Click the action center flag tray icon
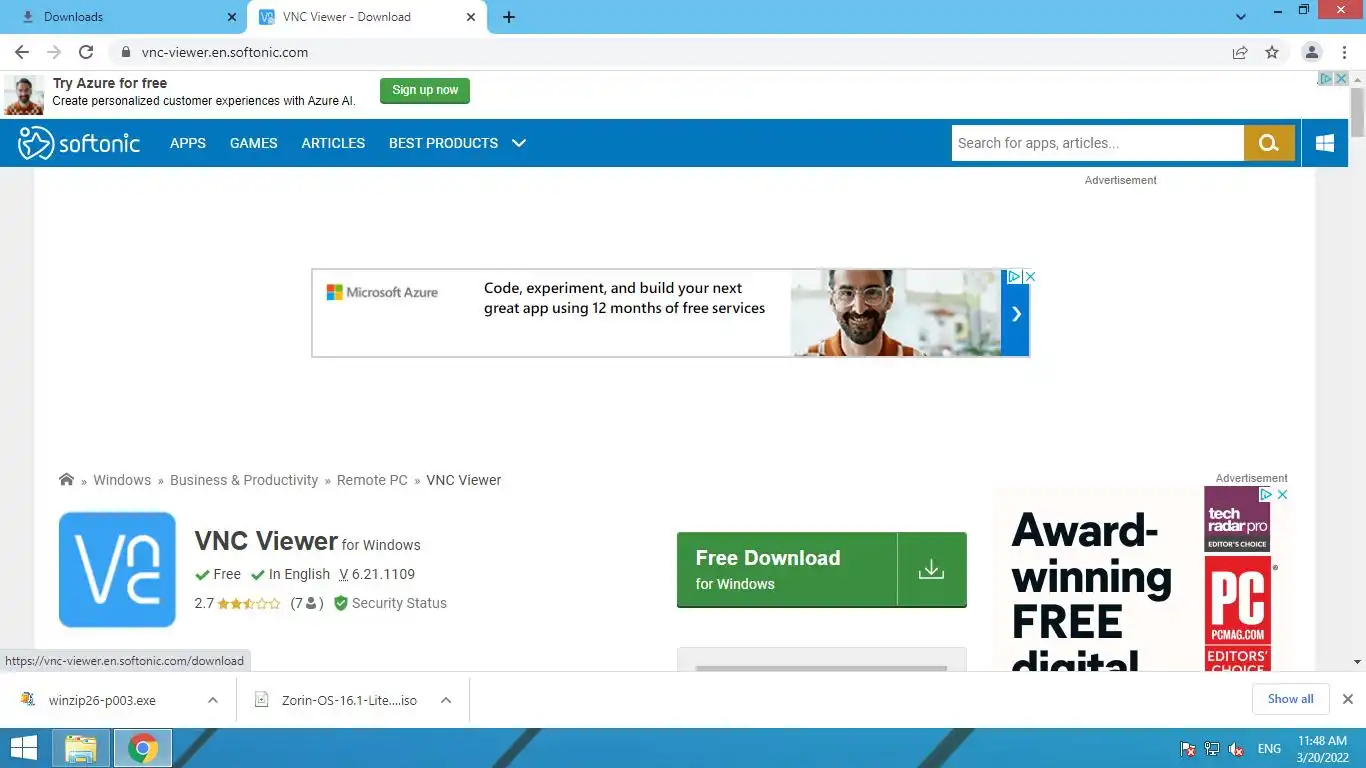Viewport: 1366px width, 768px height. [x=1188, y=749]
